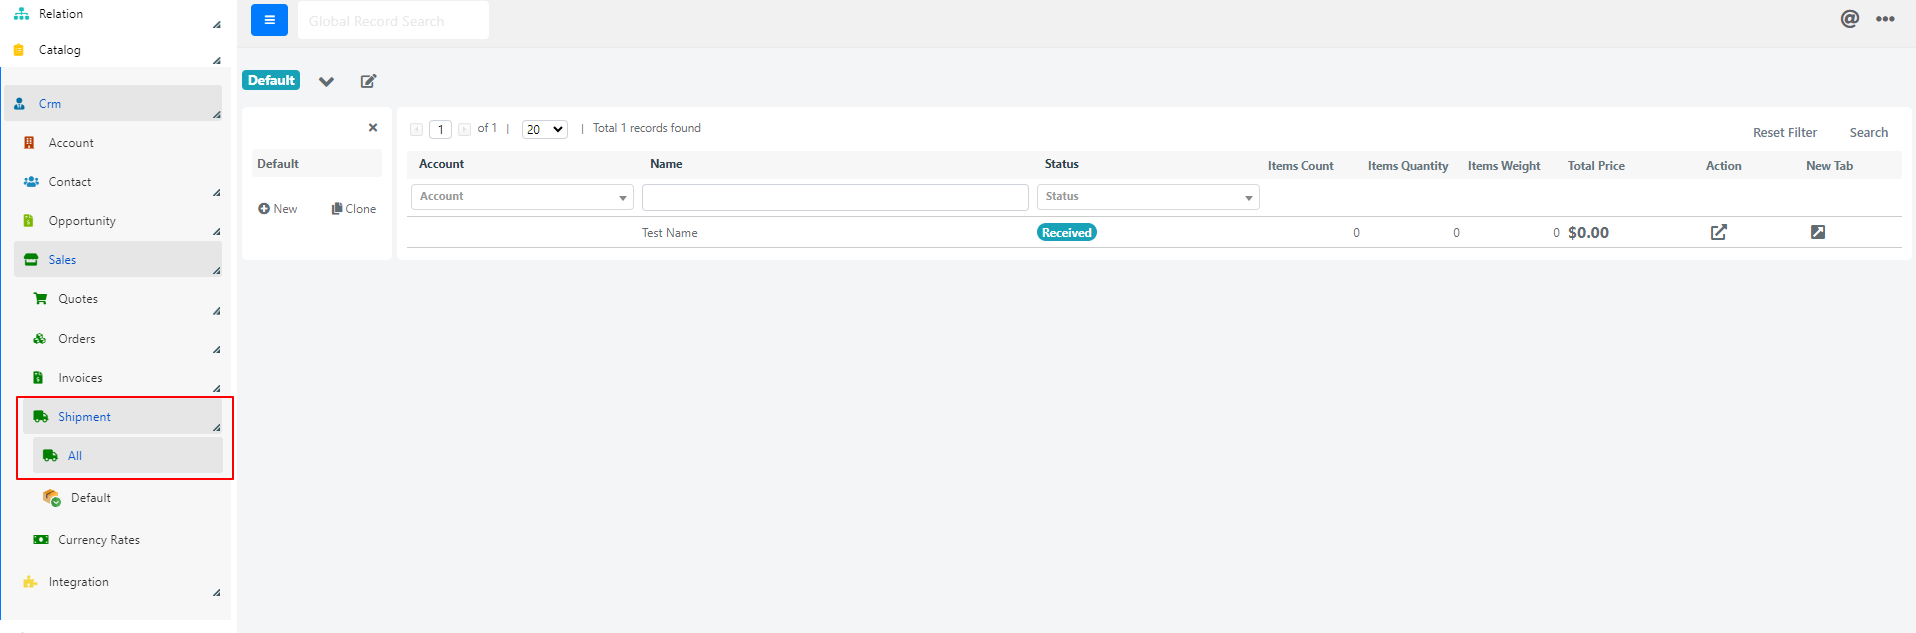Click the Received status badge
The height and width of the screenshot is (633, 1916).
pos(1067,232)
